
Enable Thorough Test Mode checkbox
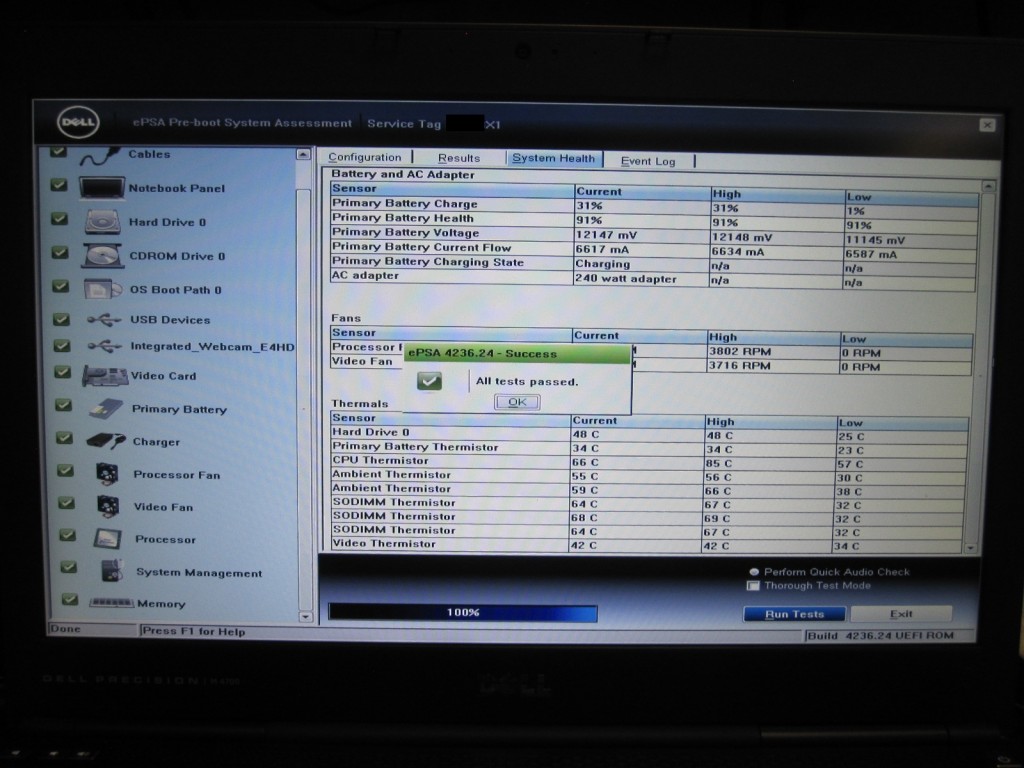[x=753, y=586]
